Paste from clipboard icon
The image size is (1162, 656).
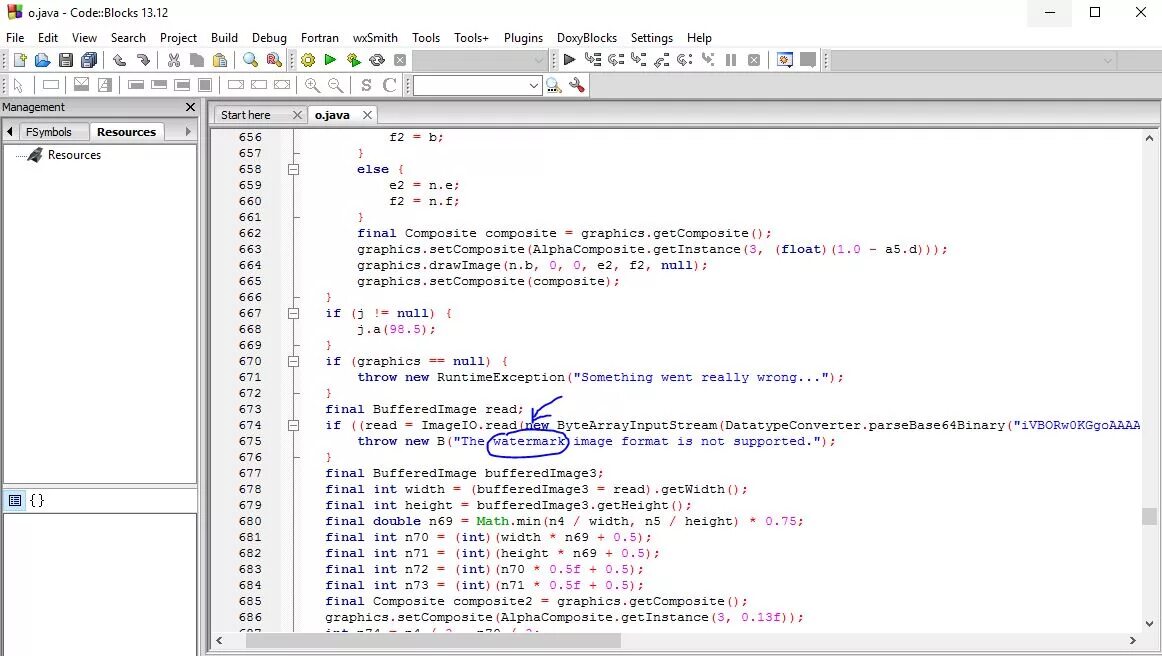pyautogui.click(x=220, y=60)
